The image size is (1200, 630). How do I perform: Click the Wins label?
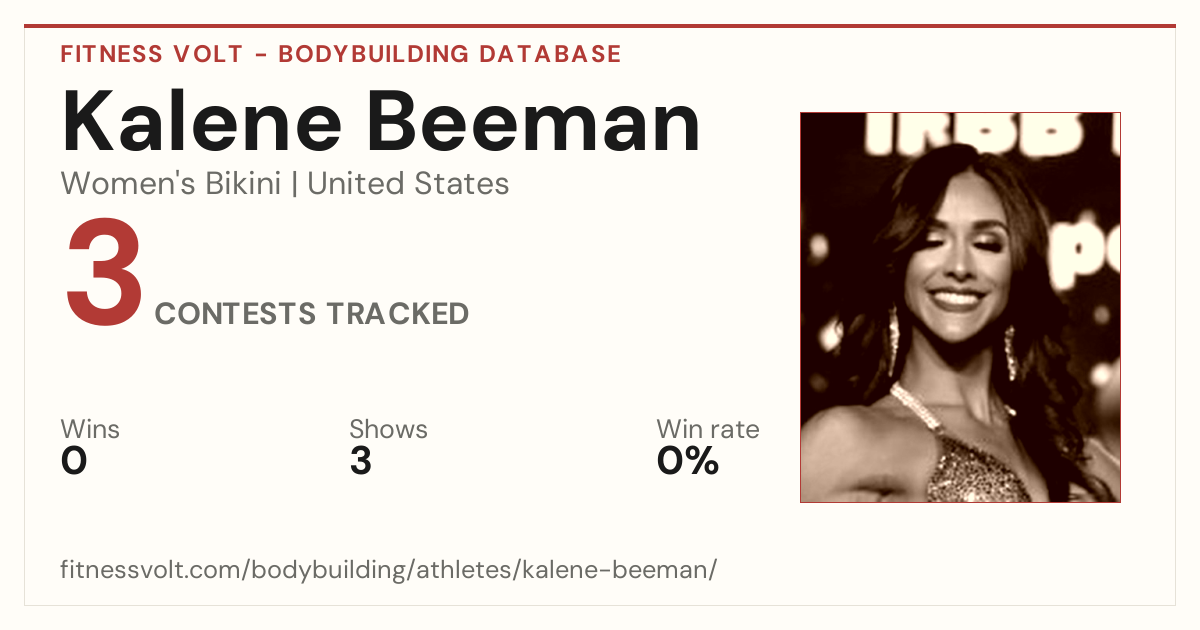point(90,430)
